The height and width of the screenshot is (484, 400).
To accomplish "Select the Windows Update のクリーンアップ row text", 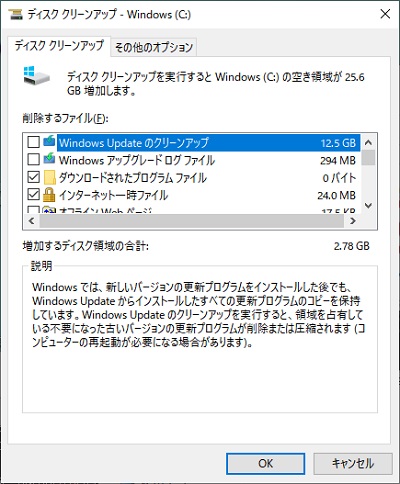I will (x=134, y=143).
